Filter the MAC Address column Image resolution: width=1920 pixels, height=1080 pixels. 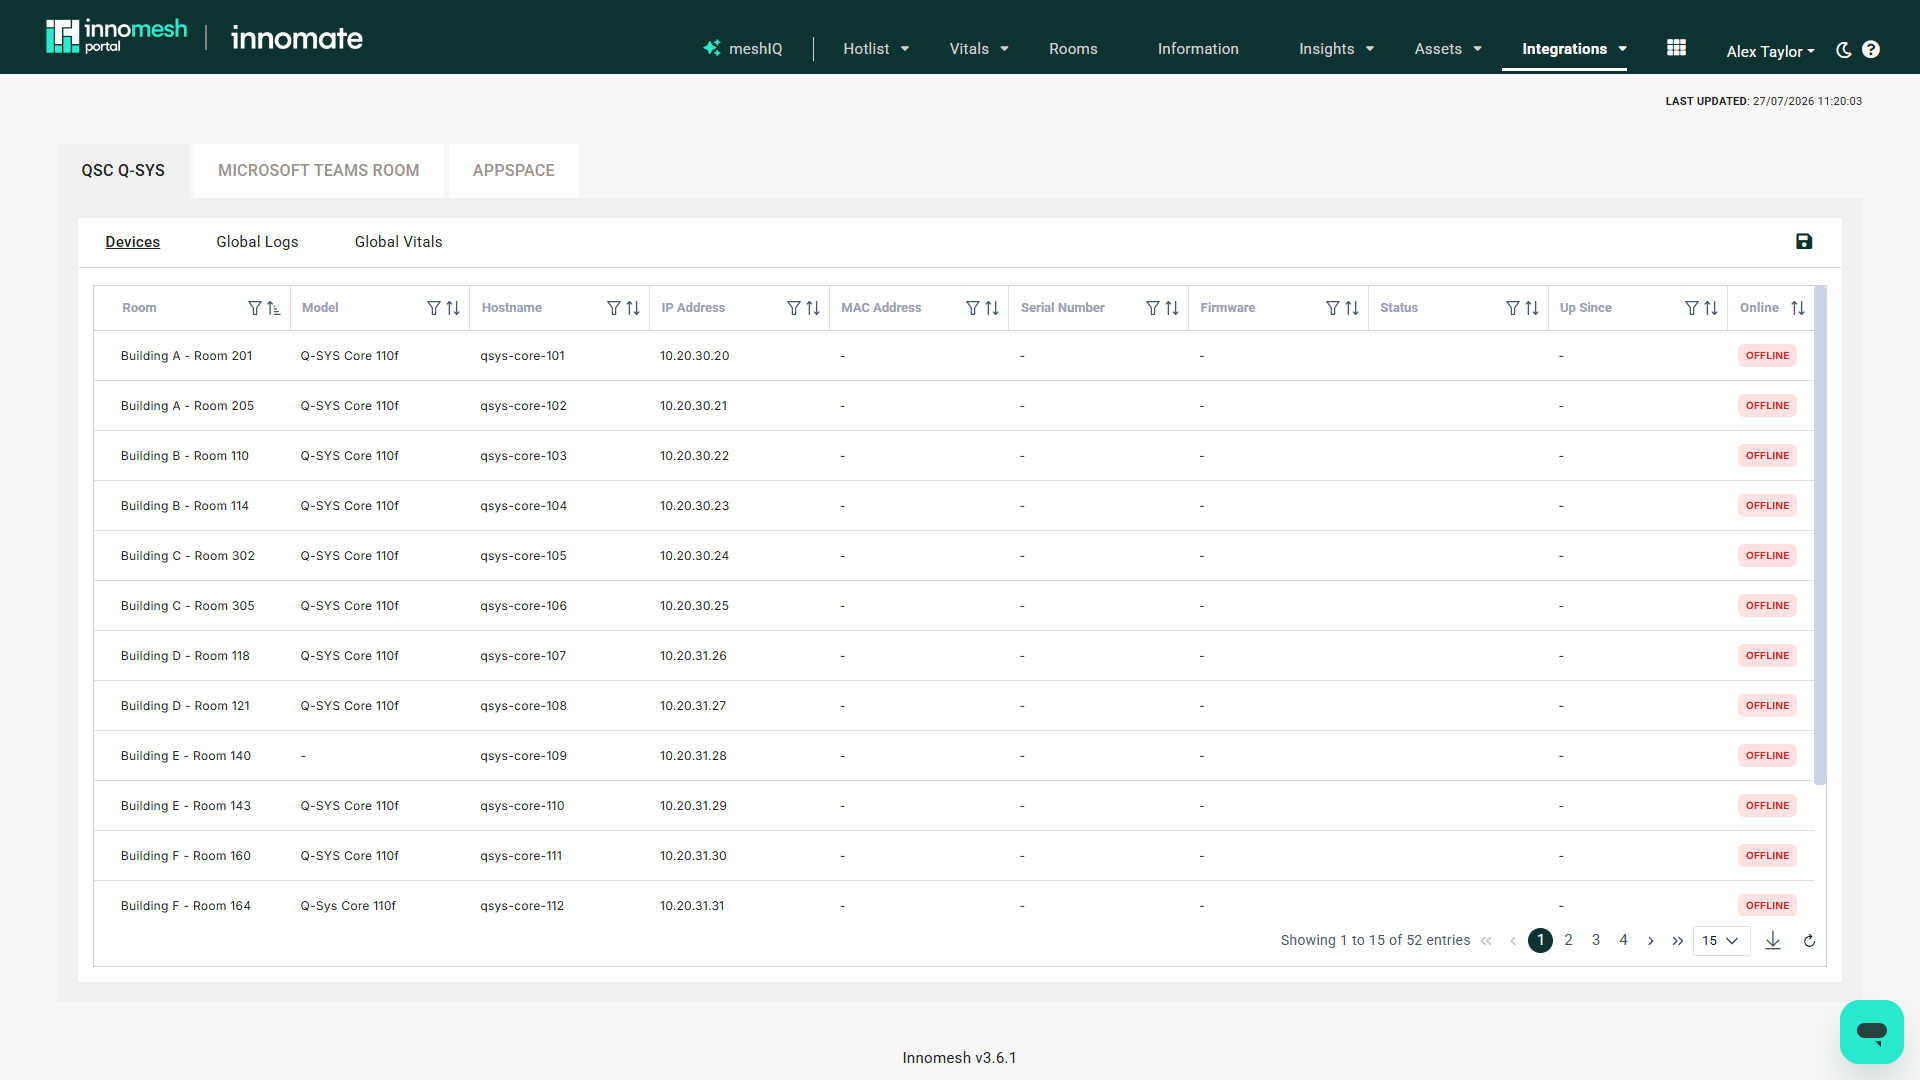[x=973, y=308]
